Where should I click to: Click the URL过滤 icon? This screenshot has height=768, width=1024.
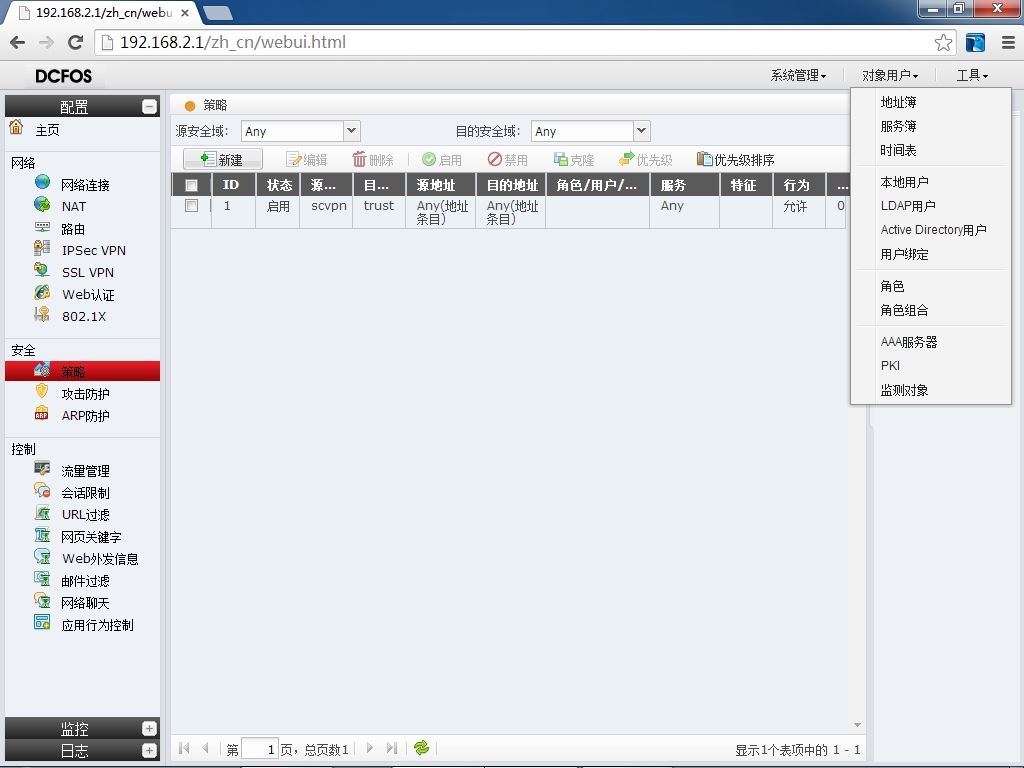click(42, 513)
